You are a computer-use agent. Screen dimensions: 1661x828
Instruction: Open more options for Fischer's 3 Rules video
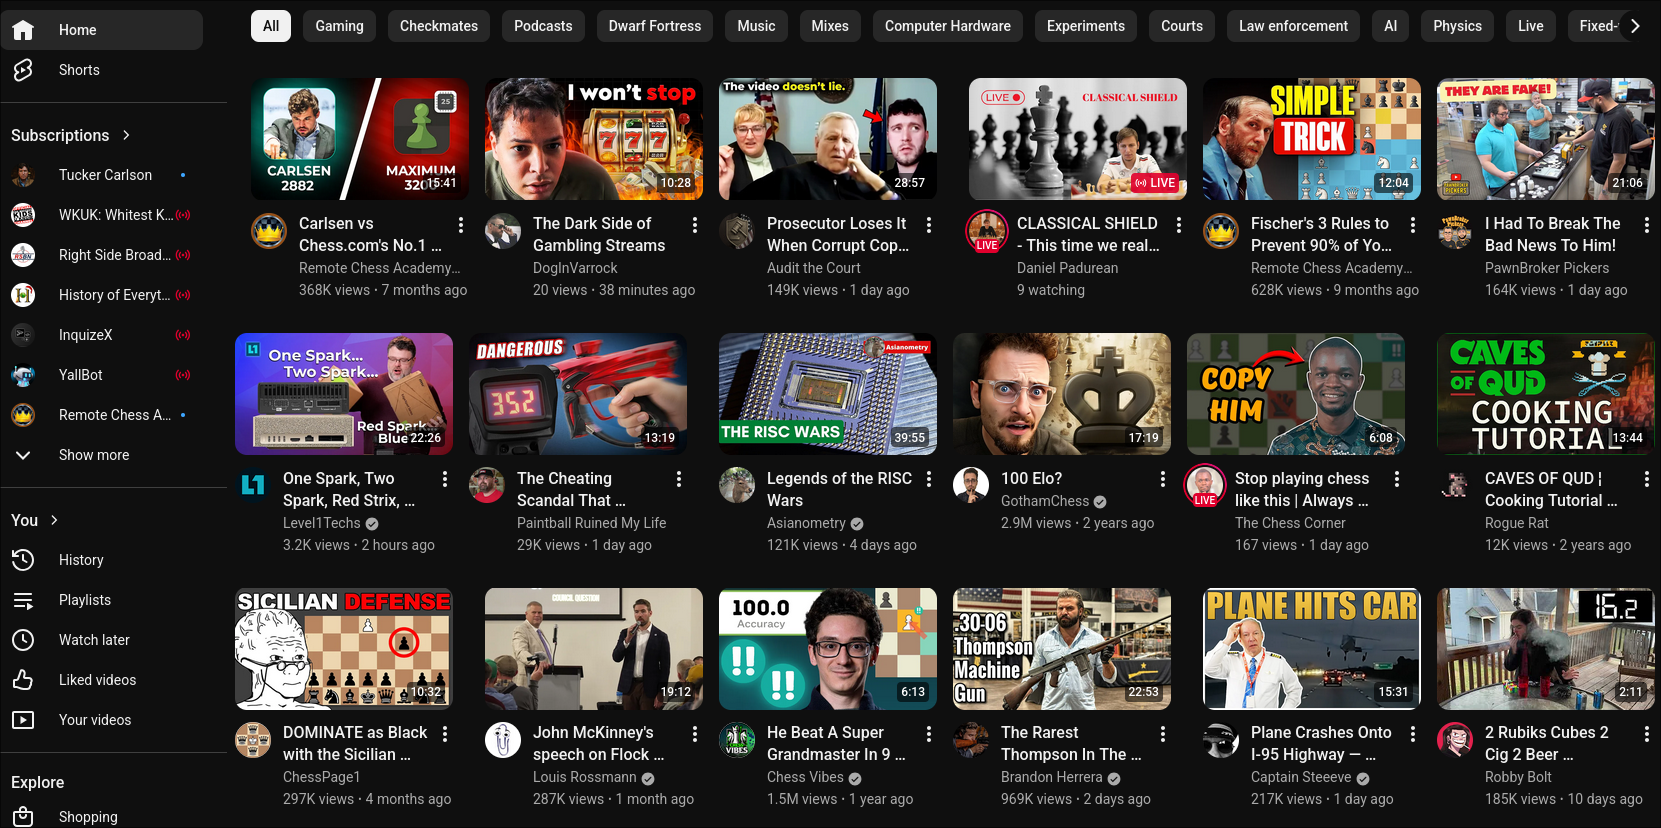click(x=1413, y=225)
